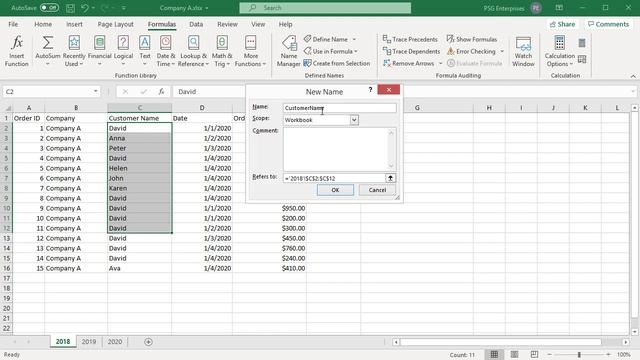This screenshot has width=640, height=360.
Task: Click Calculate Sheet icon
Action: click(x=582, y=60)
